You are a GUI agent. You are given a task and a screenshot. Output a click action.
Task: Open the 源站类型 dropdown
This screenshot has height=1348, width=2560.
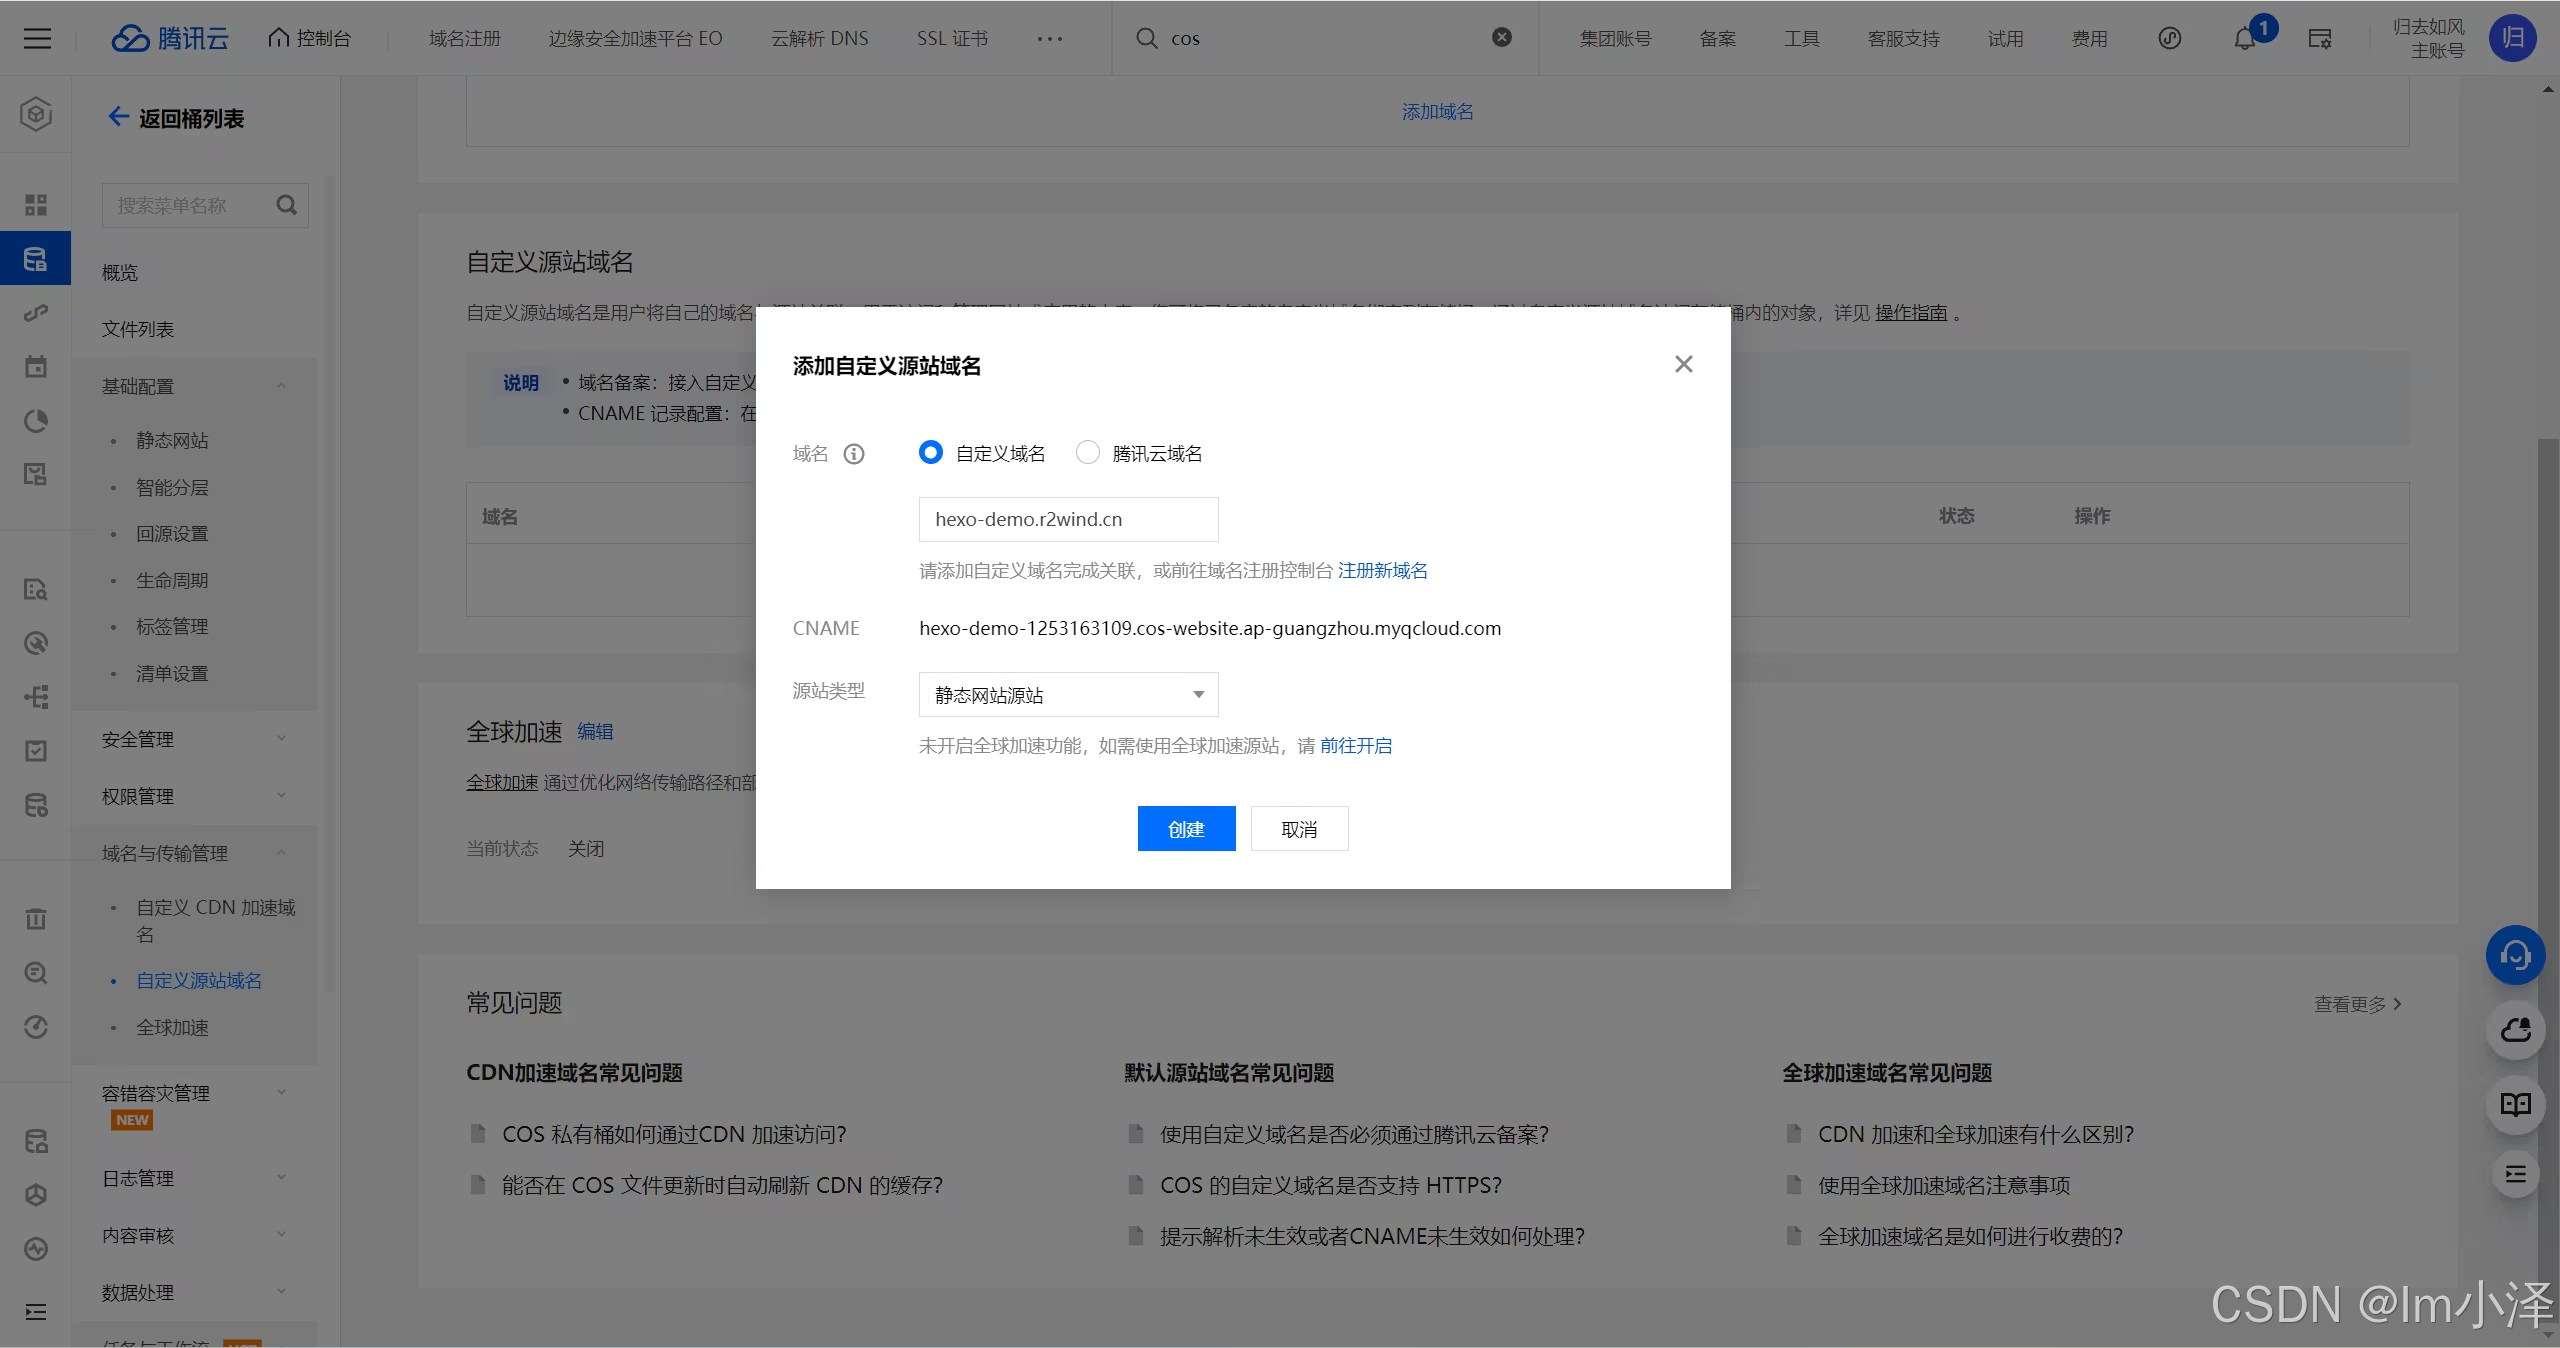click(x=1068, y=695)
